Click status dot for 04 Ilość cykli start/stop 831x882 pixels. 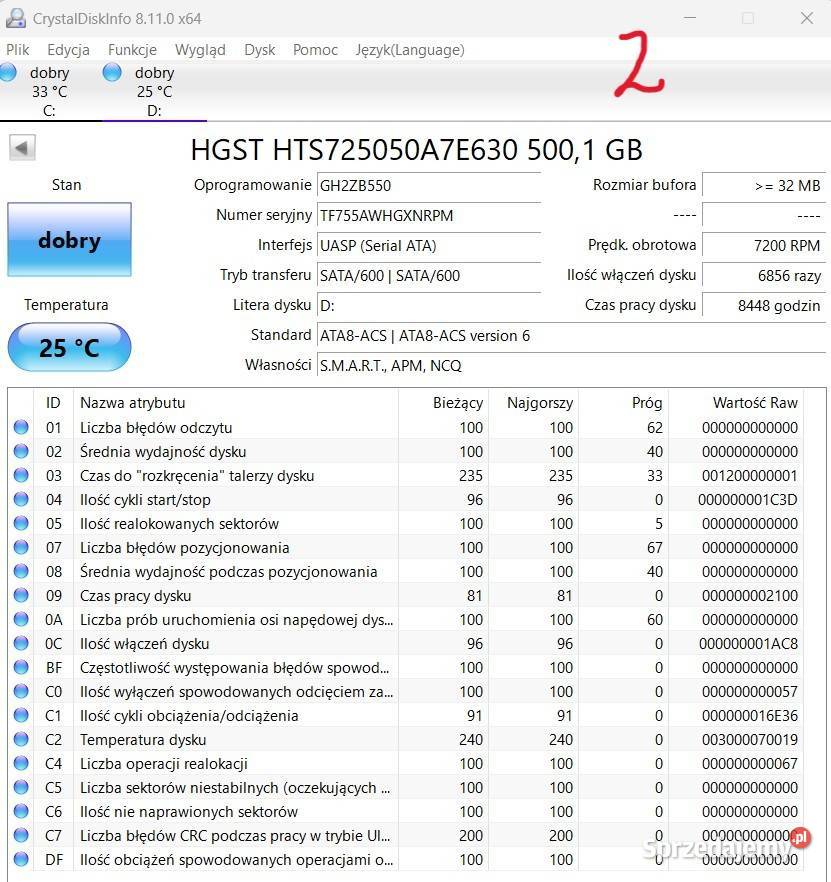click(x=21, y=499)
